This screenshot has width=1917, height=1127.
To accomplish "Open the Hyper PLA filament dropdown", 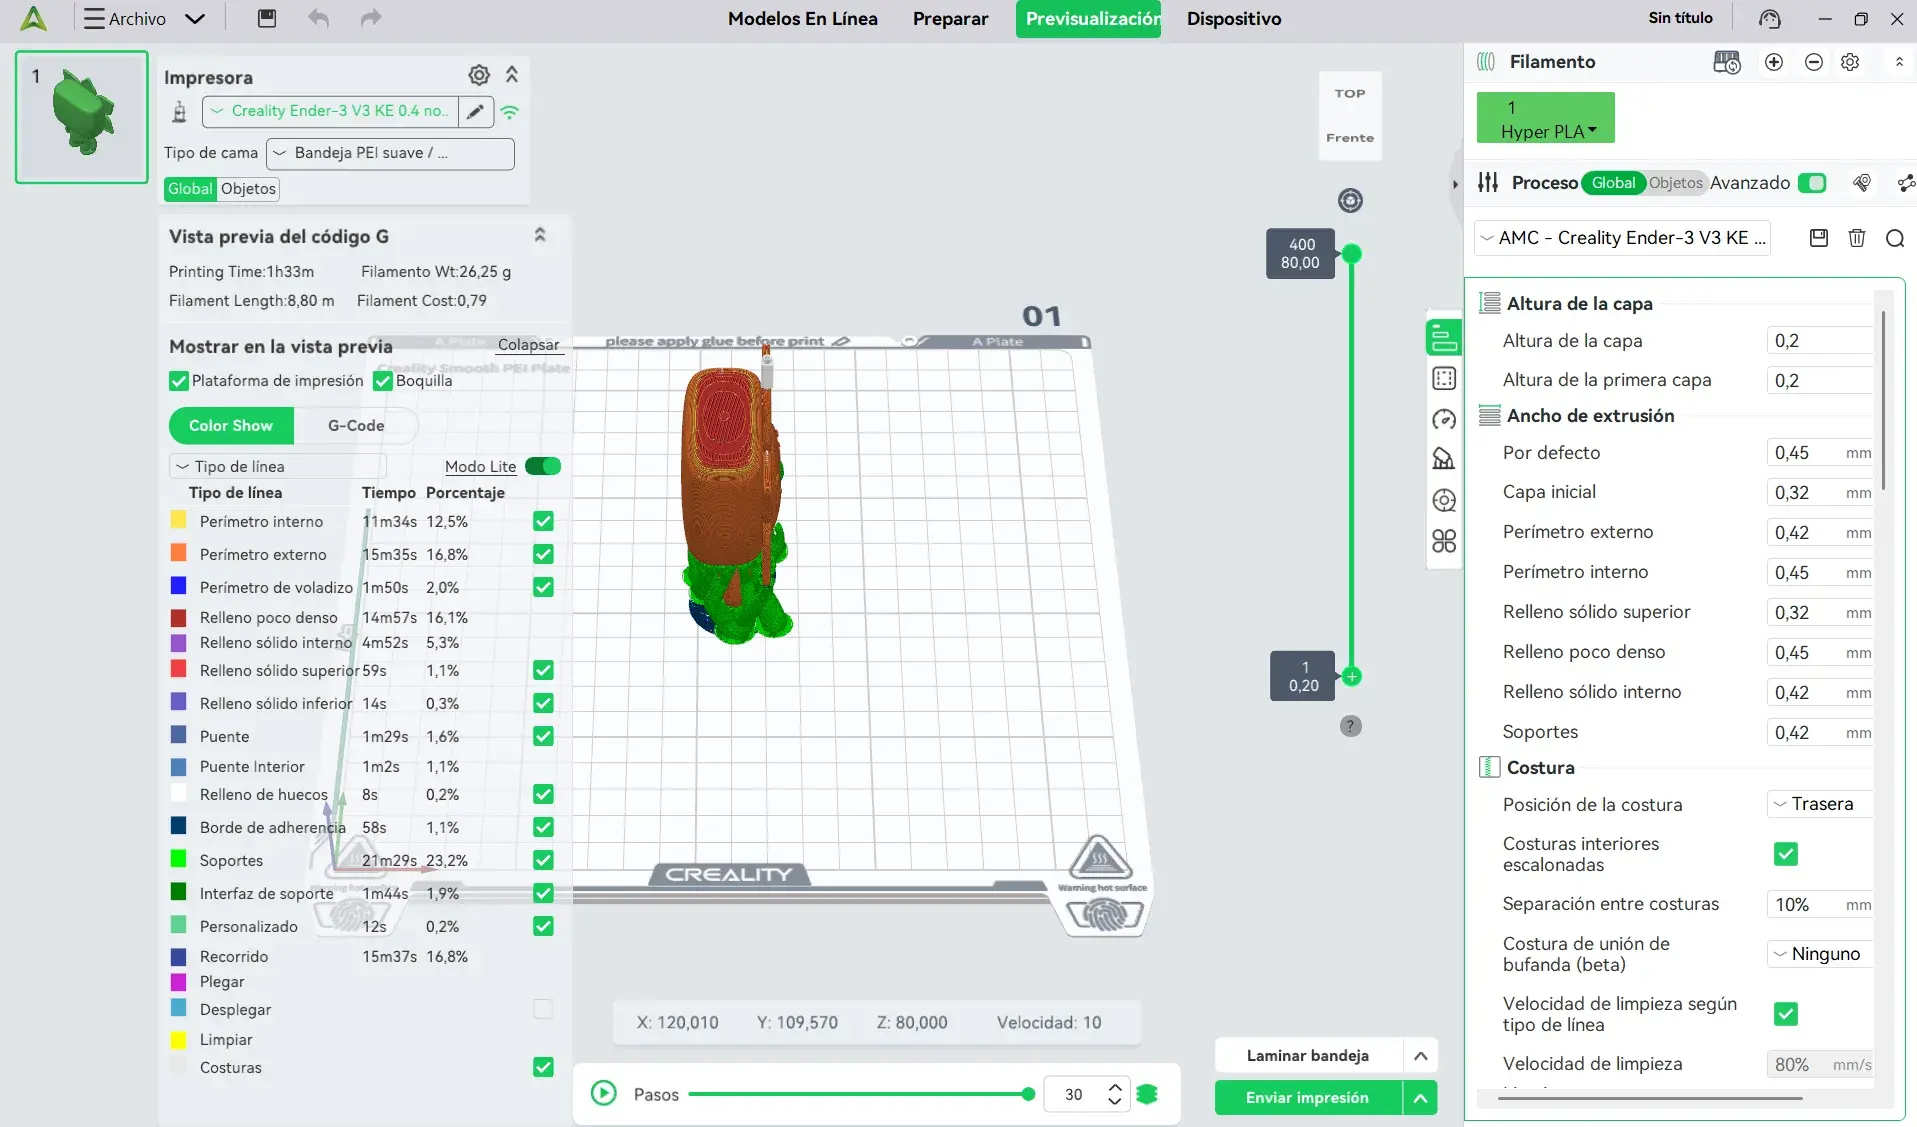I will tap(1545, 118).
